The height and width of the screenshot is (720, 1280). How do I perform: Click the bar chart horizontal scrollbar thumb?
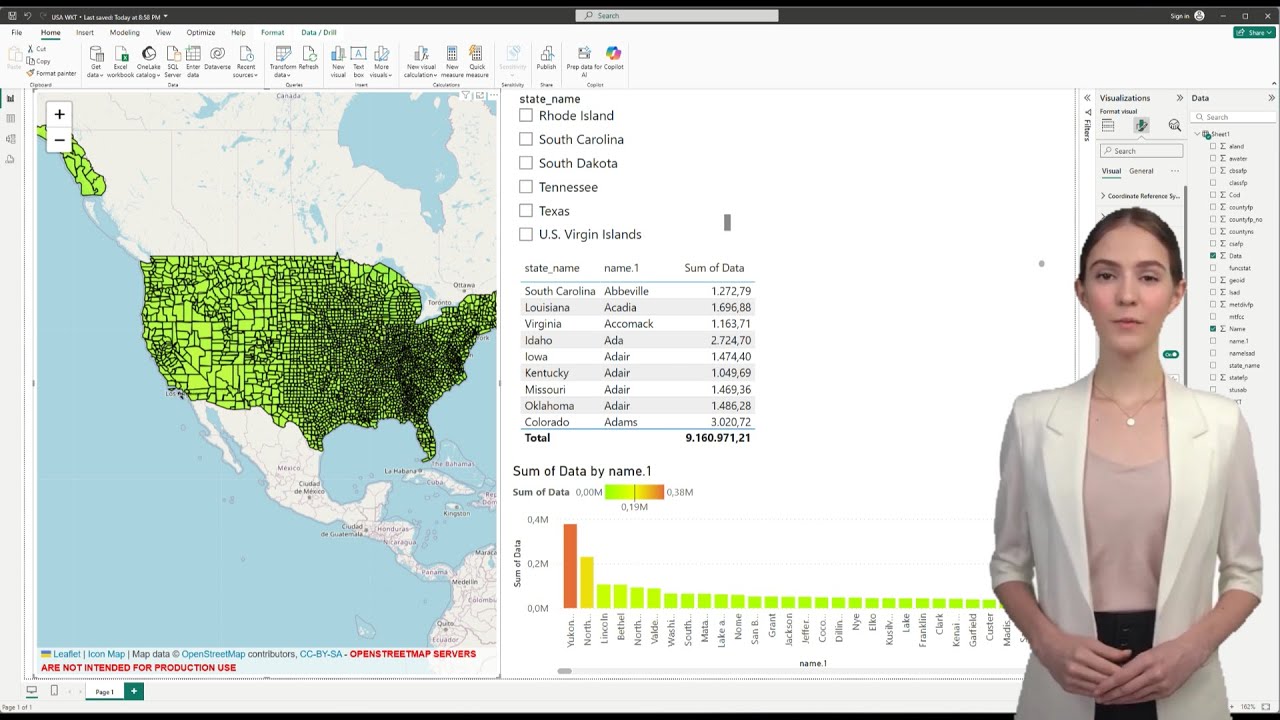coord(565,671)
